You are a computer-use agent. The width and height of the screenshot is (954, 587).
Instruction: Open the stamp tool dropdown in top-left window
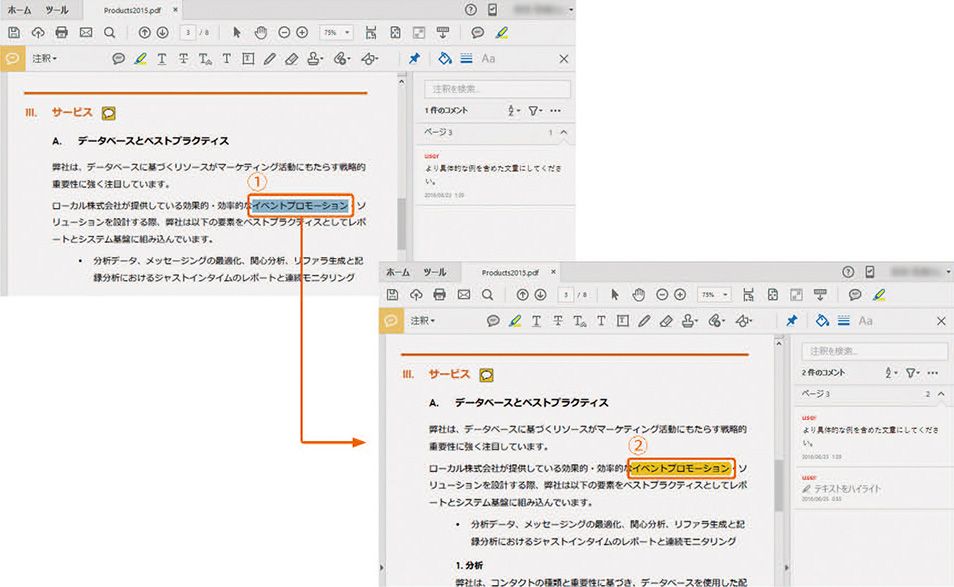tap(315, 58)
